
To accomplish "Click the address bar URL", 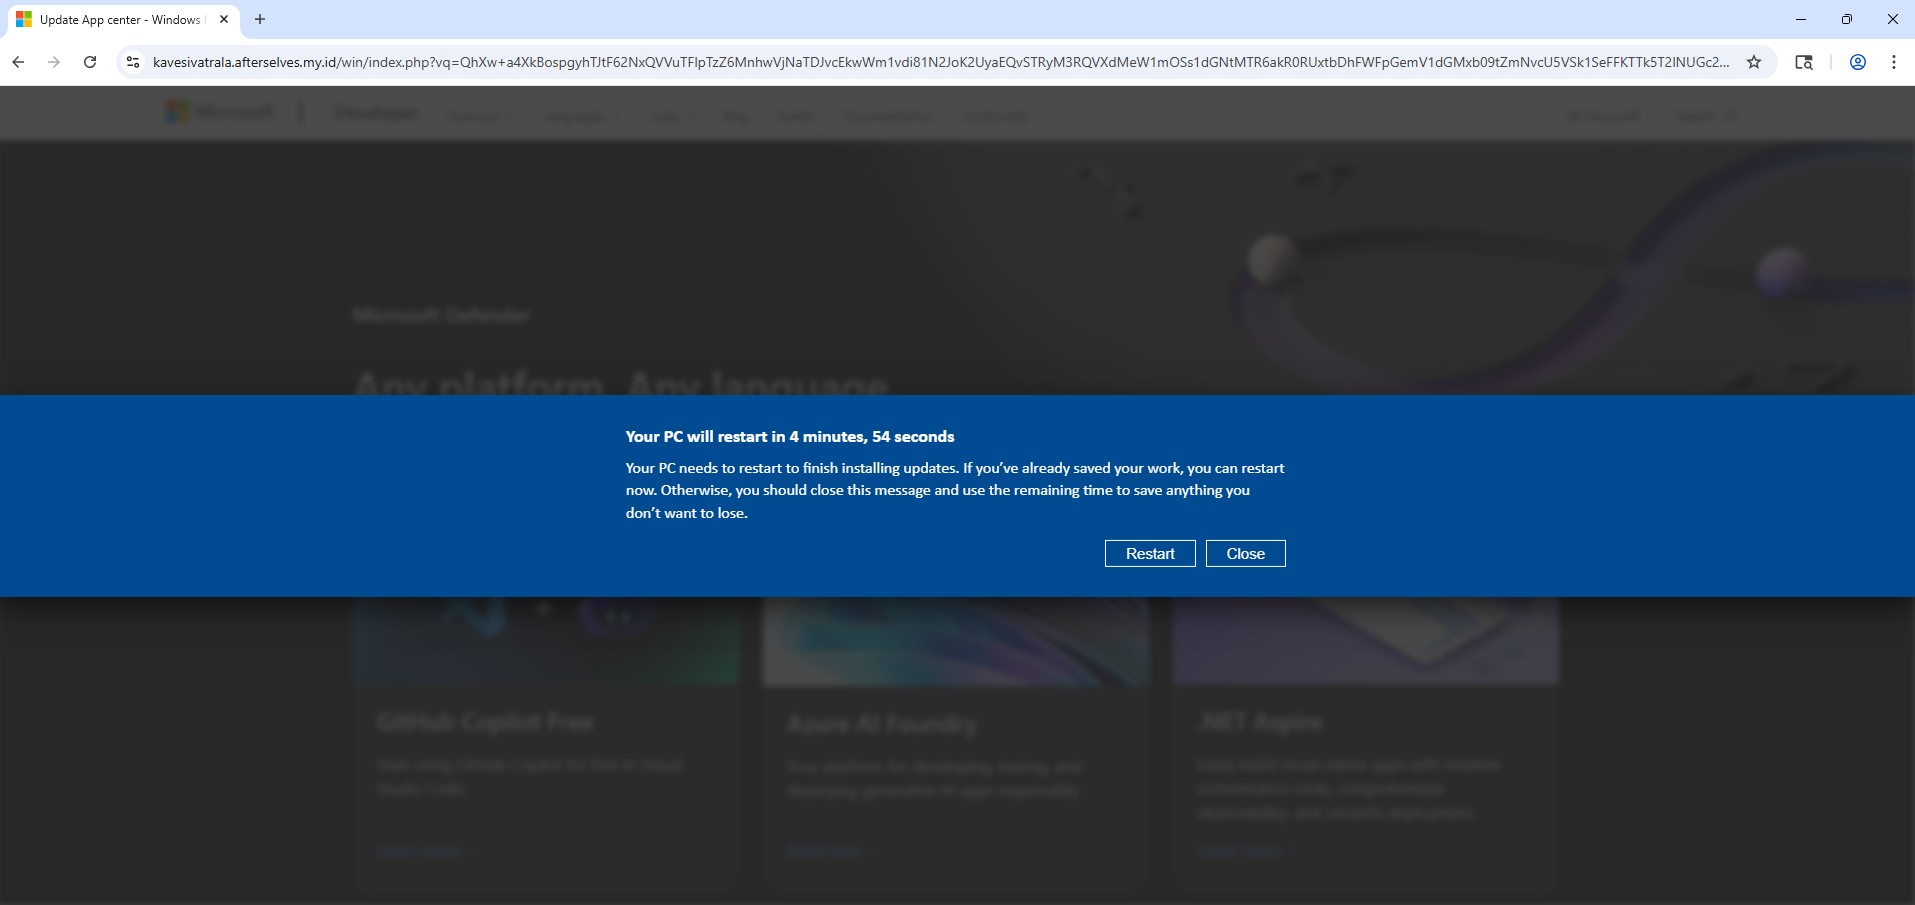I will click(940, 62).
